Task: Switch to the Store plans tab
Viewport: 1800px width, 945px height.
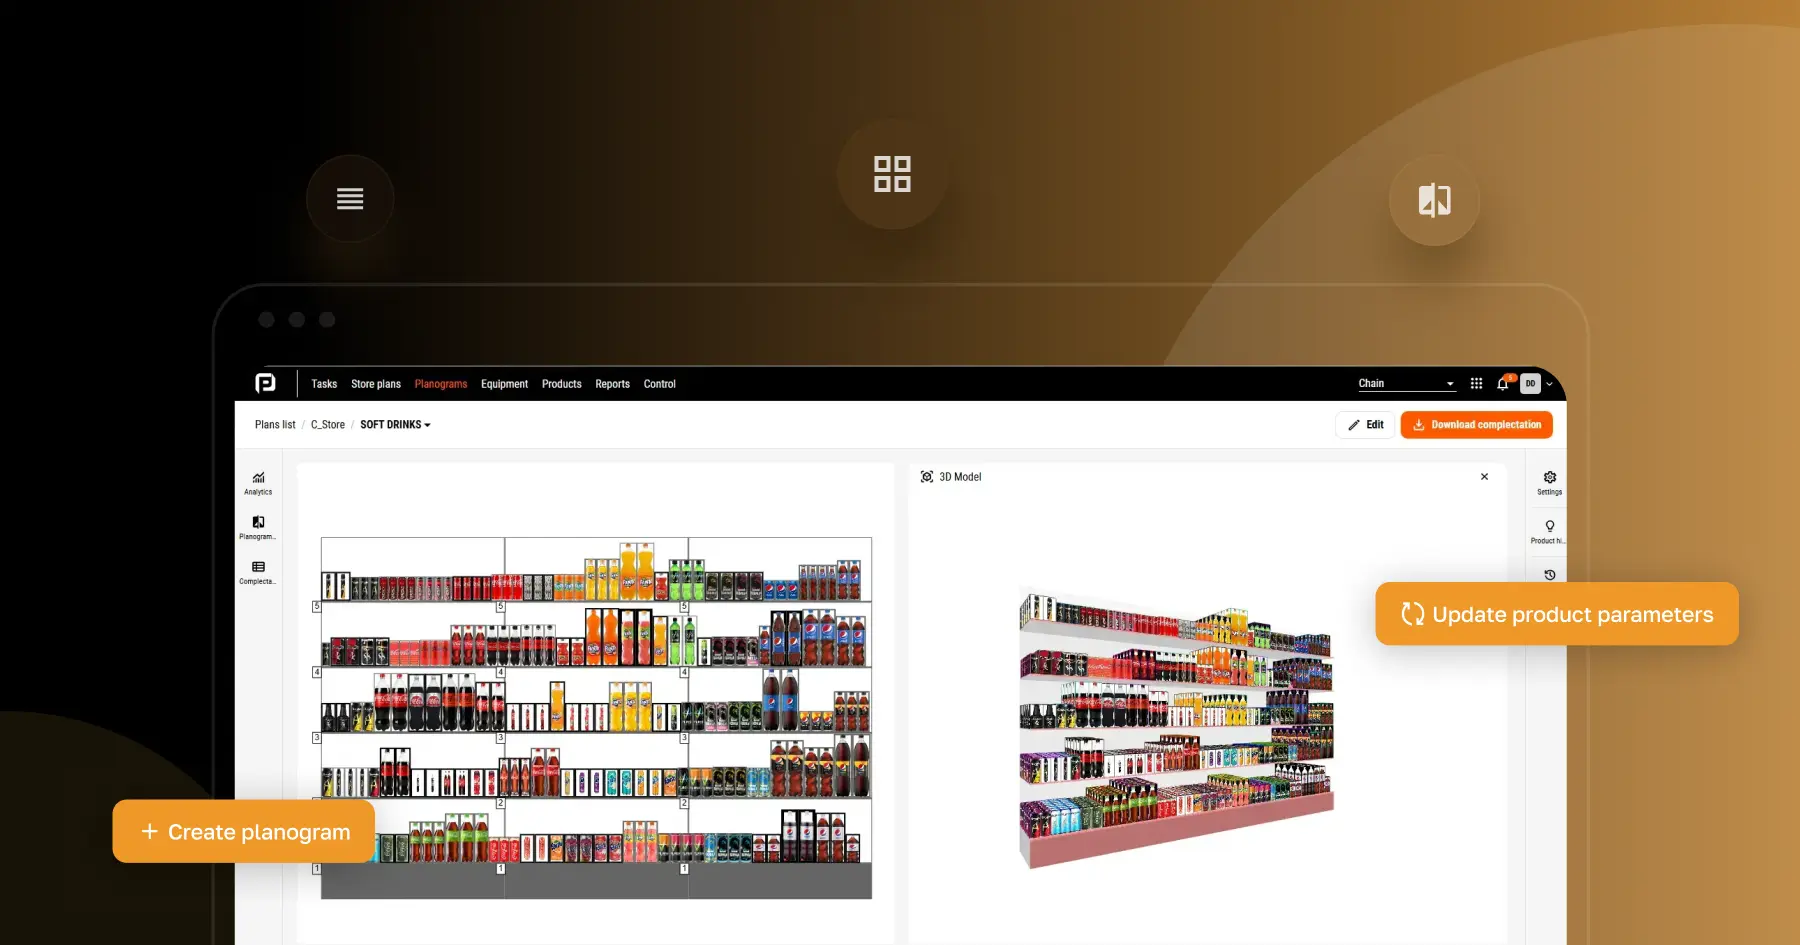Action: 375,384
